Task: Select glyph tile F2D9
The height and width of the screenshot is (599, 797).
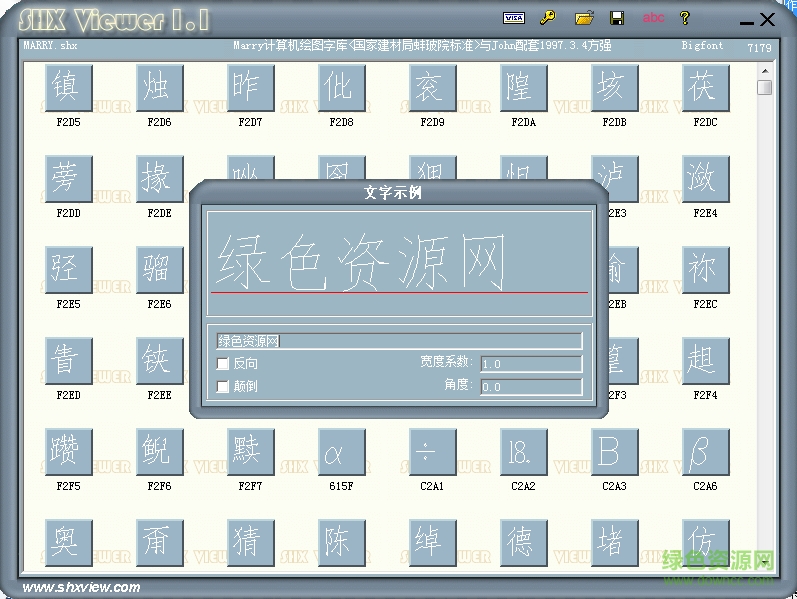Action: coord(432,87)
